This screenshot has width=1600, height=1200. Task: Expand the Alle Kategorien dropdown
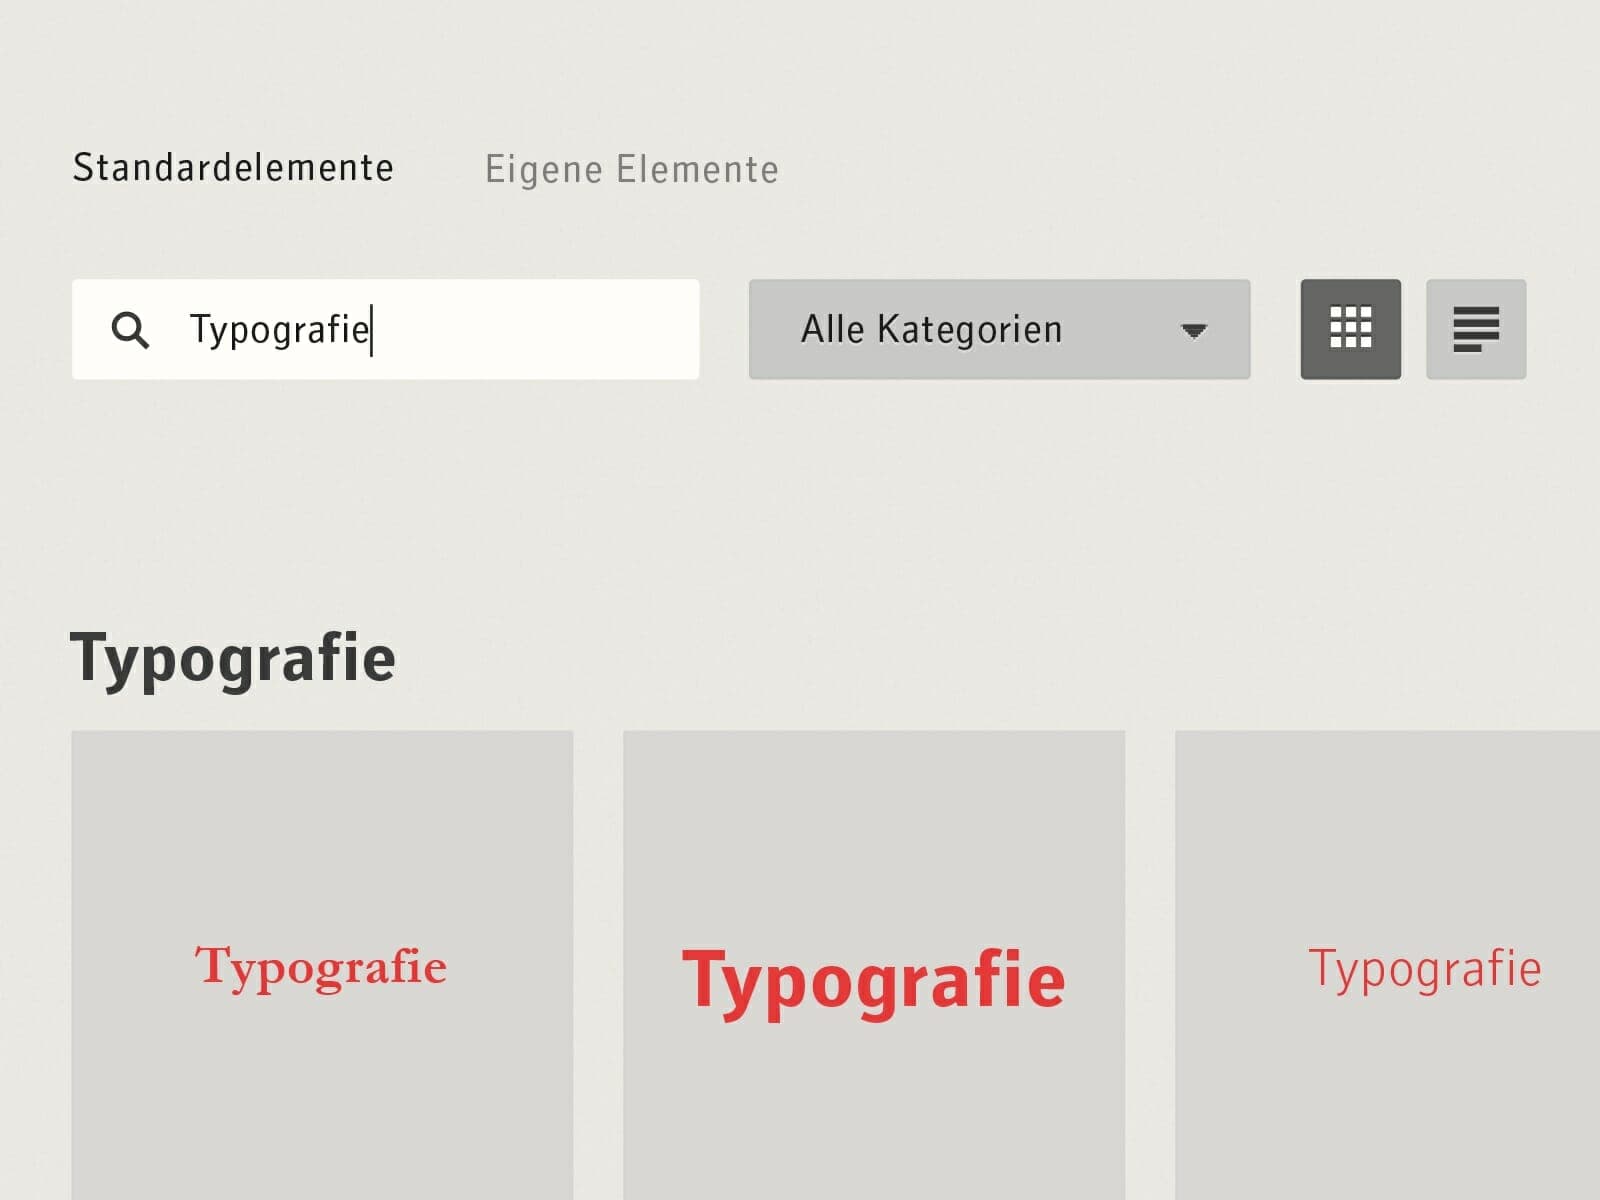click(998, 329)
